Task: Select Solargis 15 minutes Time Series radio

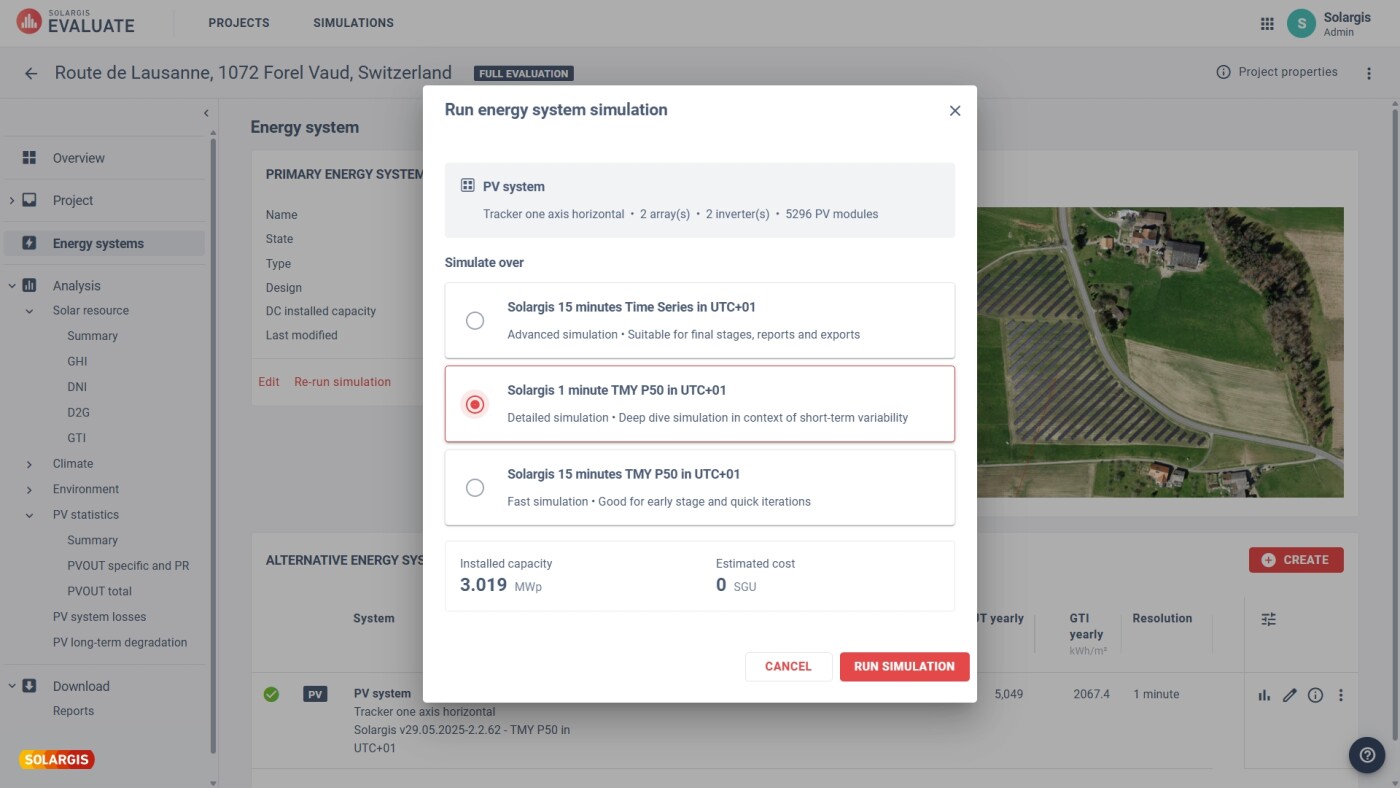Action: tap(475, 320)
